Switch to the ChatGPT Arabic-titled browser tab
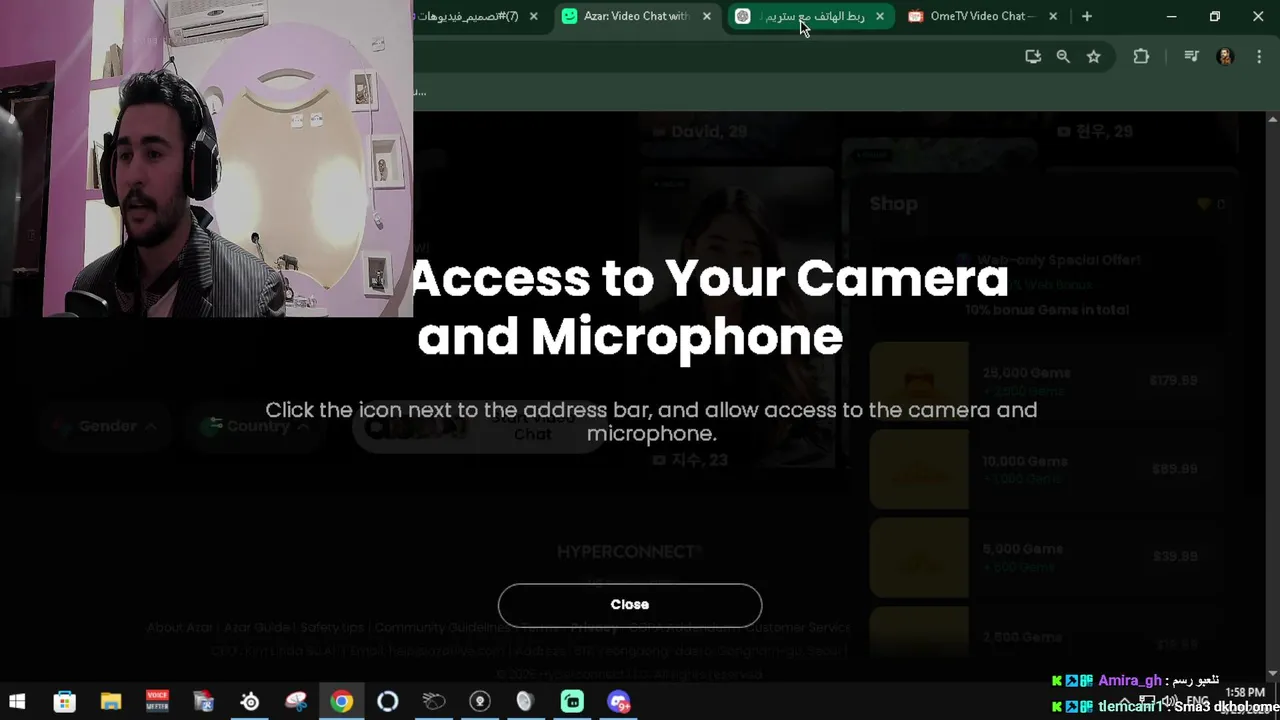Screen dimensions: 1280x720 point(810,16)
